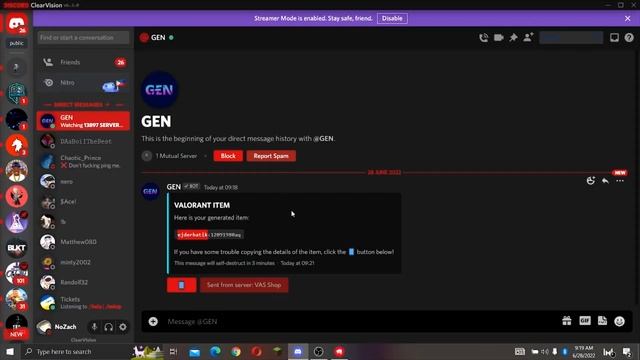Toggle deafen headphones in user panel

(109, 327)
